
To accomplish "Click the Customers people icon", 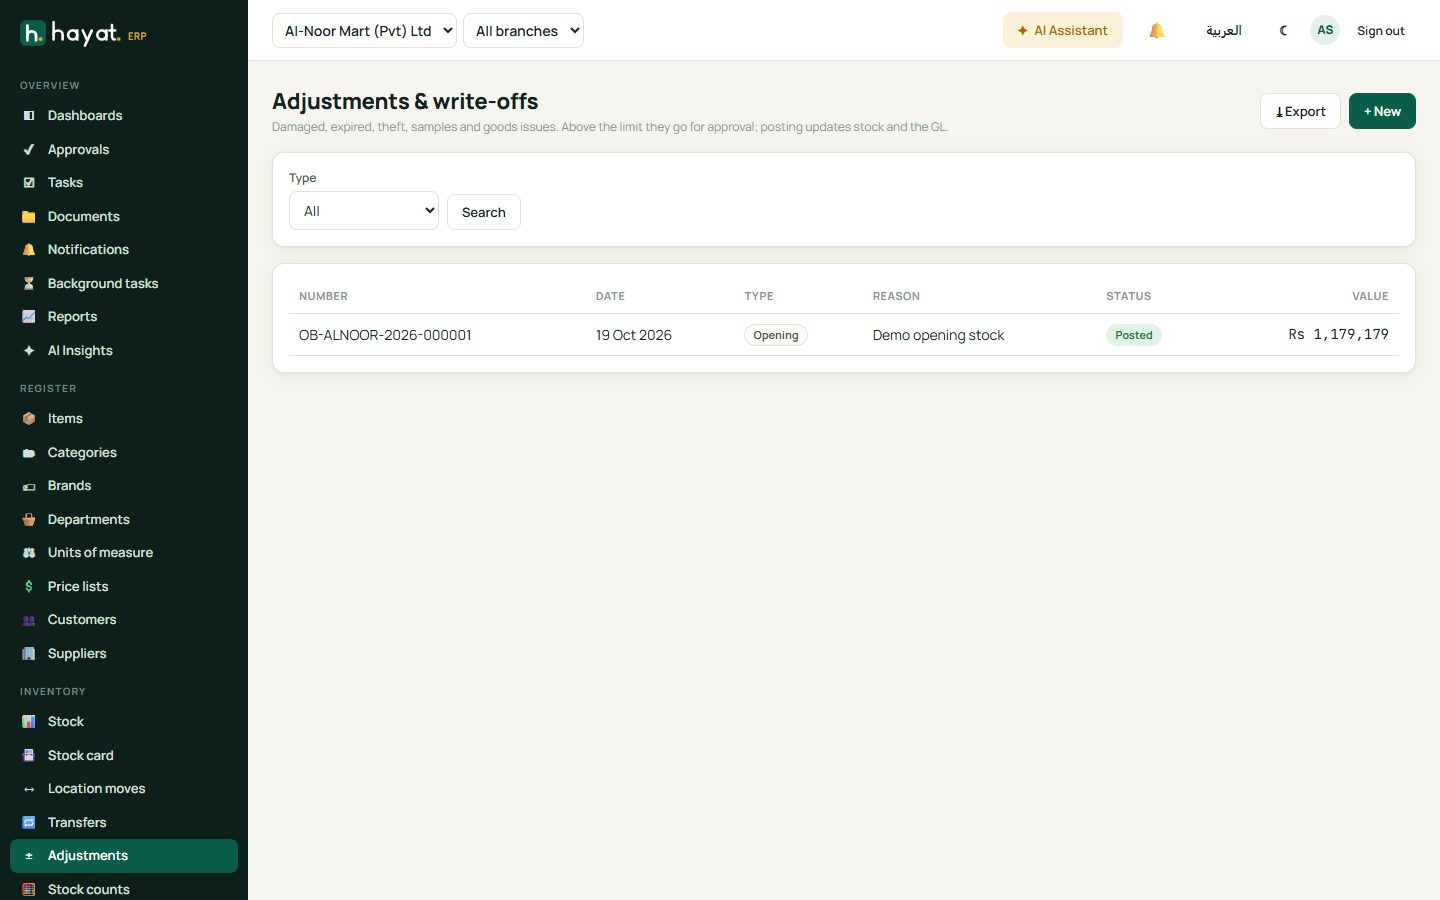I will pos(29,620).
